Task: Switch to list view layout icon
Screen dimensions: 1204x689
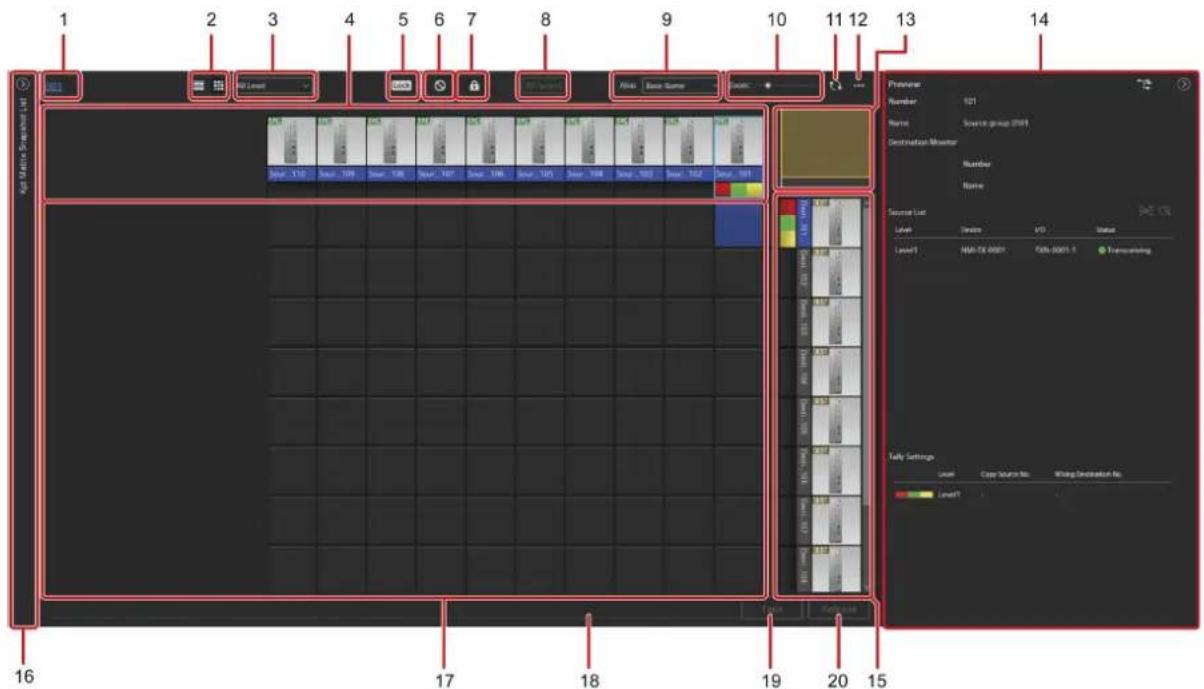Action: click(199, 86)
